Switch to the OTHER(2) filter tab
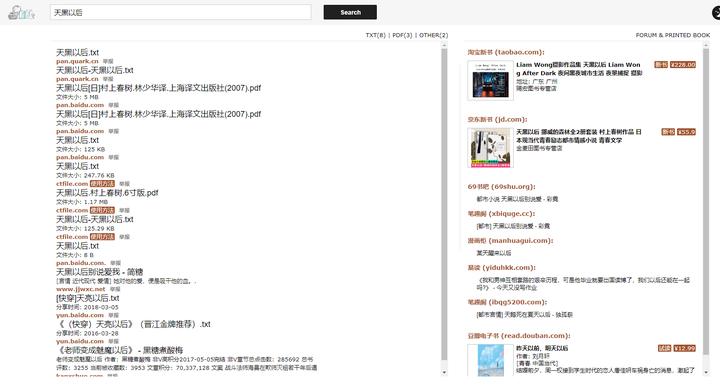 (433, 35)
